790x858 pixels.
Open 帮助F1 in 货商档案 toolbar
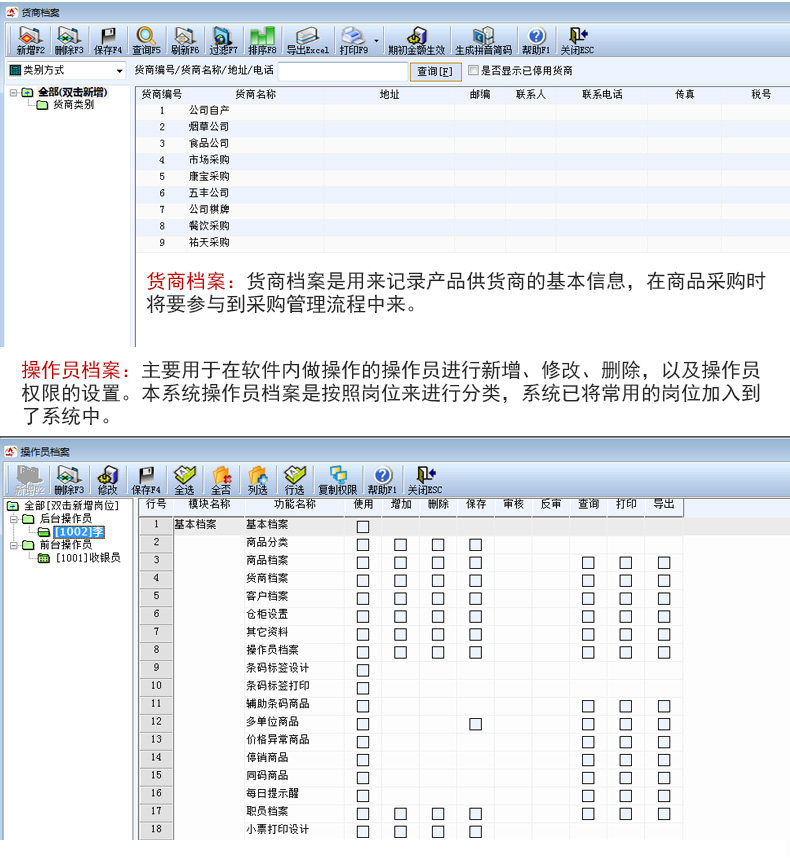[536, 41]
